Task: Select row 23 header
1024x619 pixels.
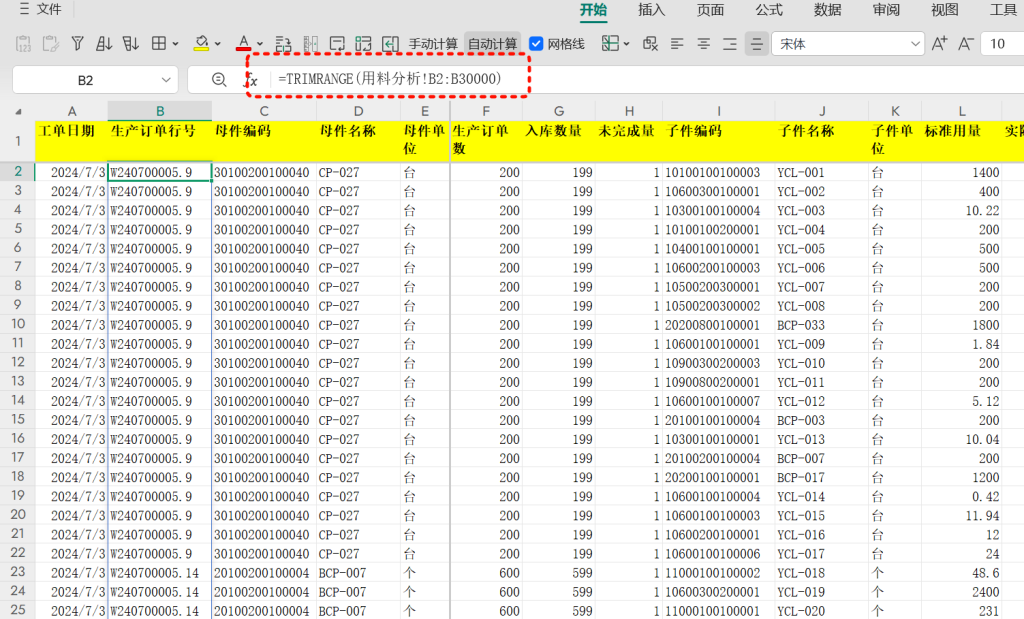Action: point(18,571)
